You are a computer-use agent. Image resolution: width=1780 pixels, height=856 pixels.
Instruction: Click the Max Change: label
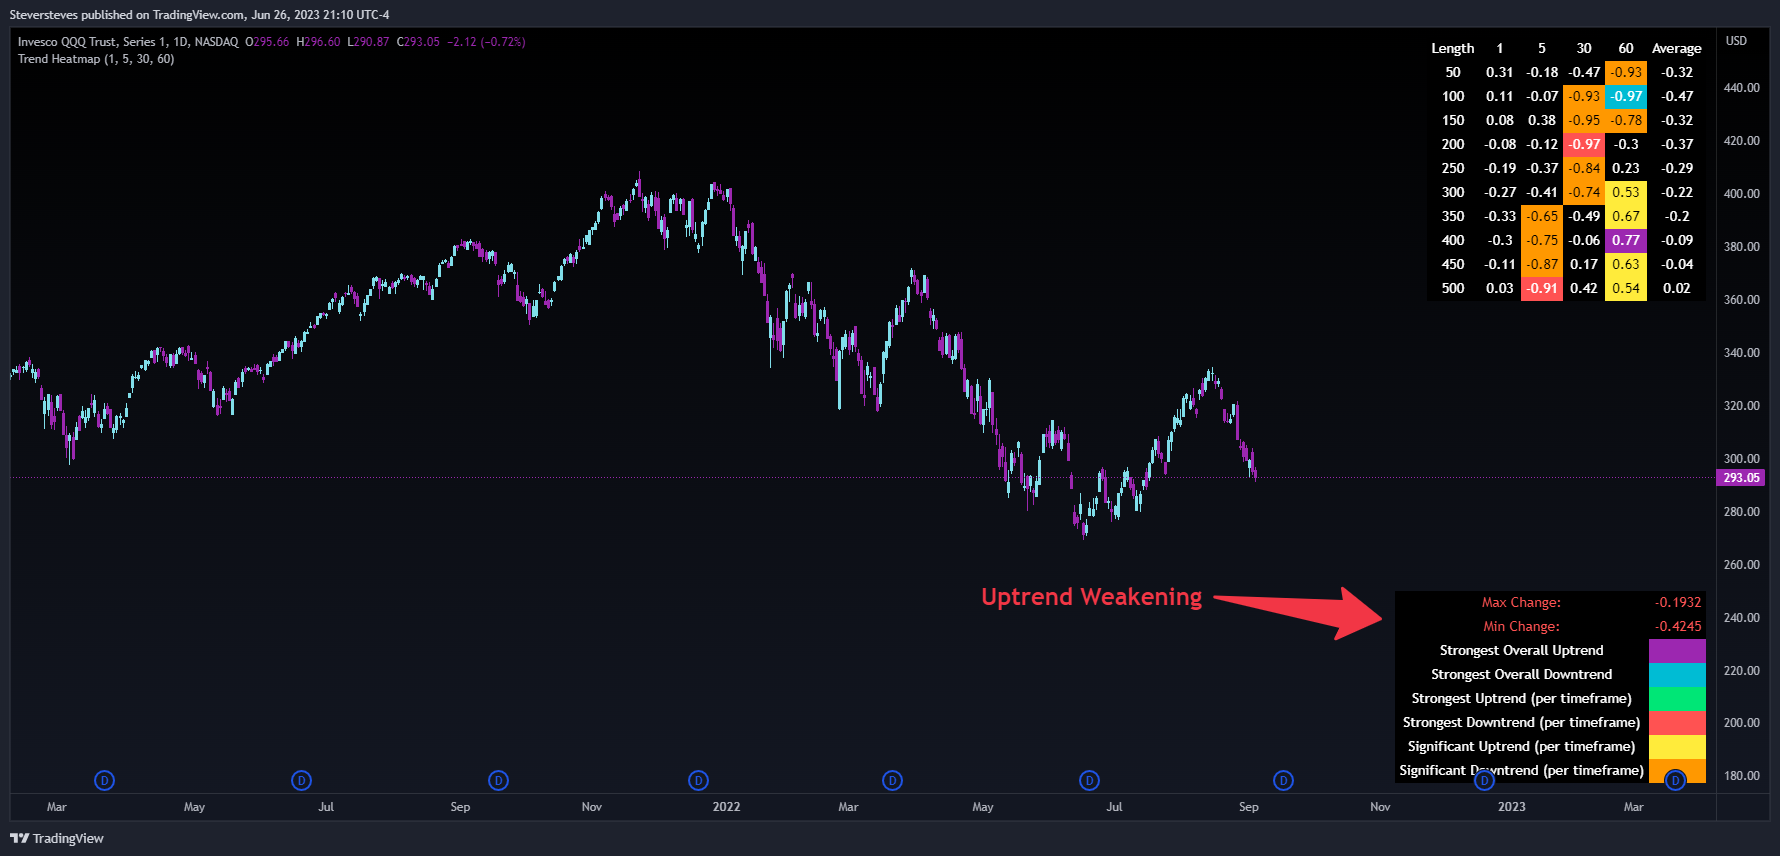[x=1521, y=602]
